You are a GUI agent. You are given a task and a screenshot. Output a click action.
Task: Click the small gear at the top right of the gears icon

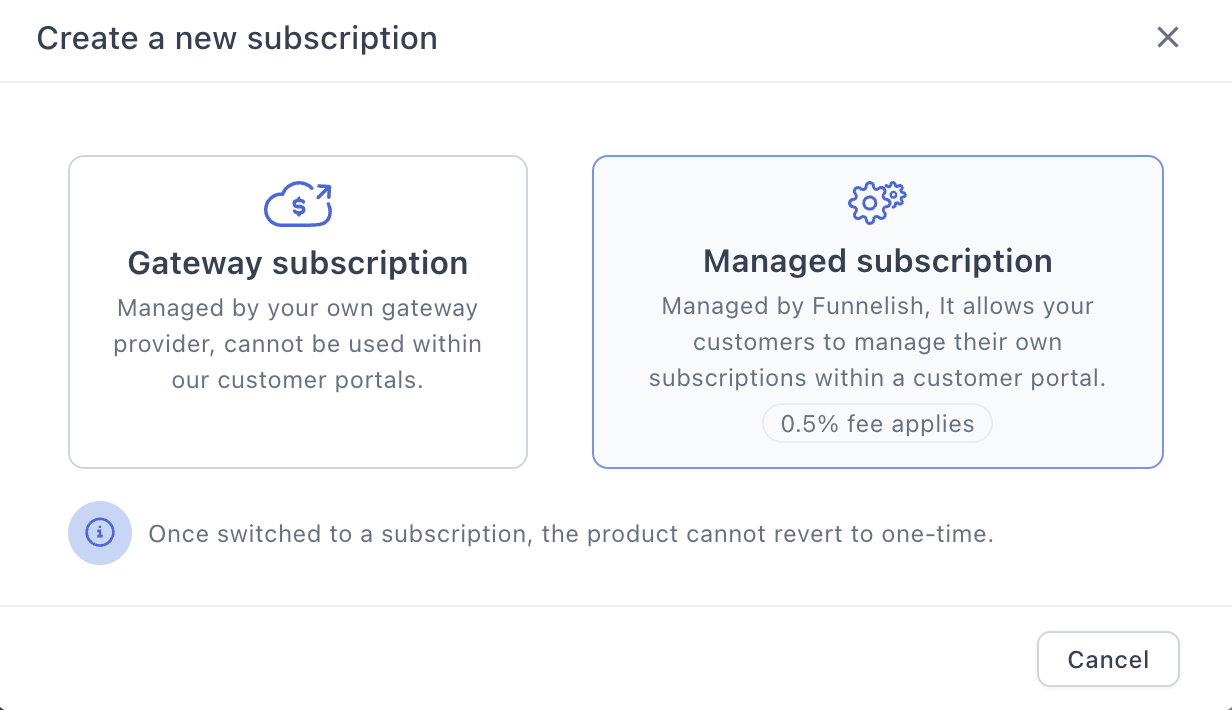click(x=893, y=192)
